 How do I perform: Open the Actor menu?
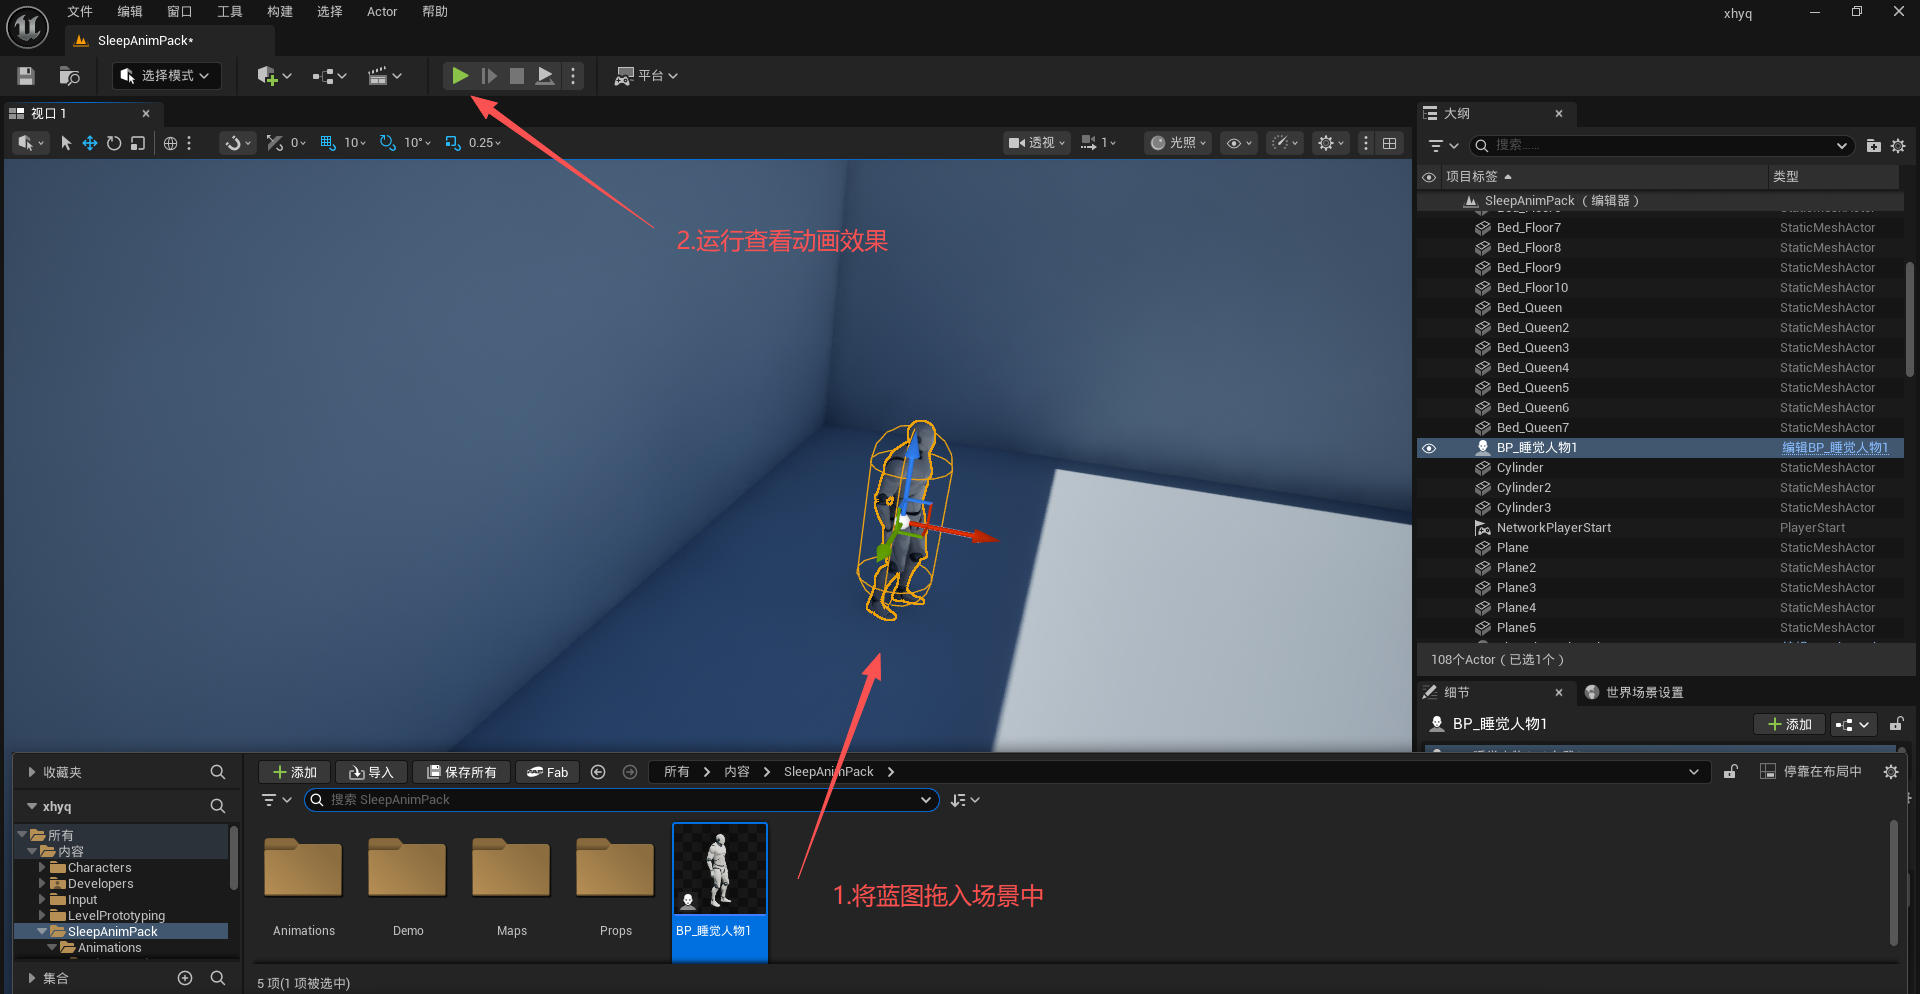pyautogui.click(x=382, y=12)
